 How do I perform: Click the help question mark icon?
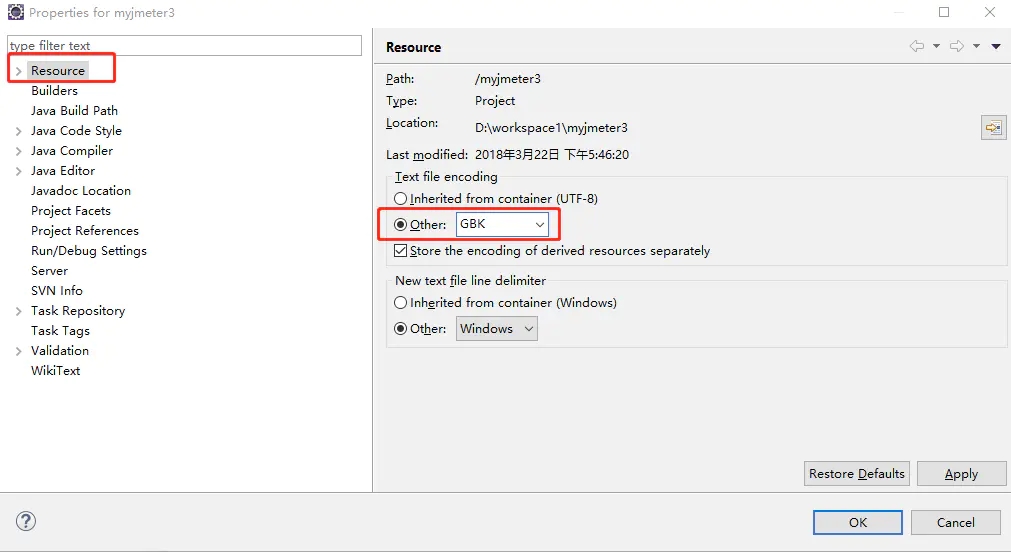pyautogui.click(x=26, y=521)
